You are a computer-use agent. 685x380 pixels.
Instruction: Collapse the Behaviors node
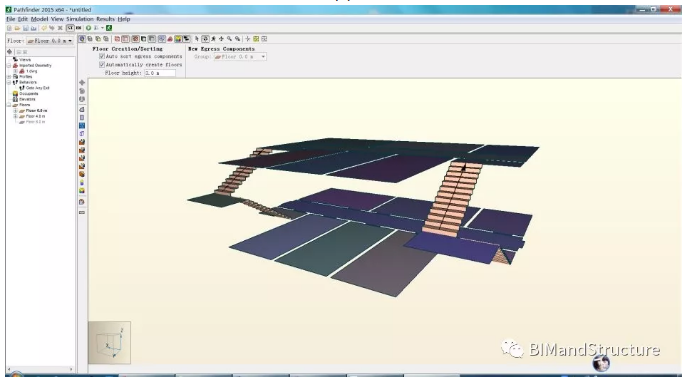coord(9,83)
